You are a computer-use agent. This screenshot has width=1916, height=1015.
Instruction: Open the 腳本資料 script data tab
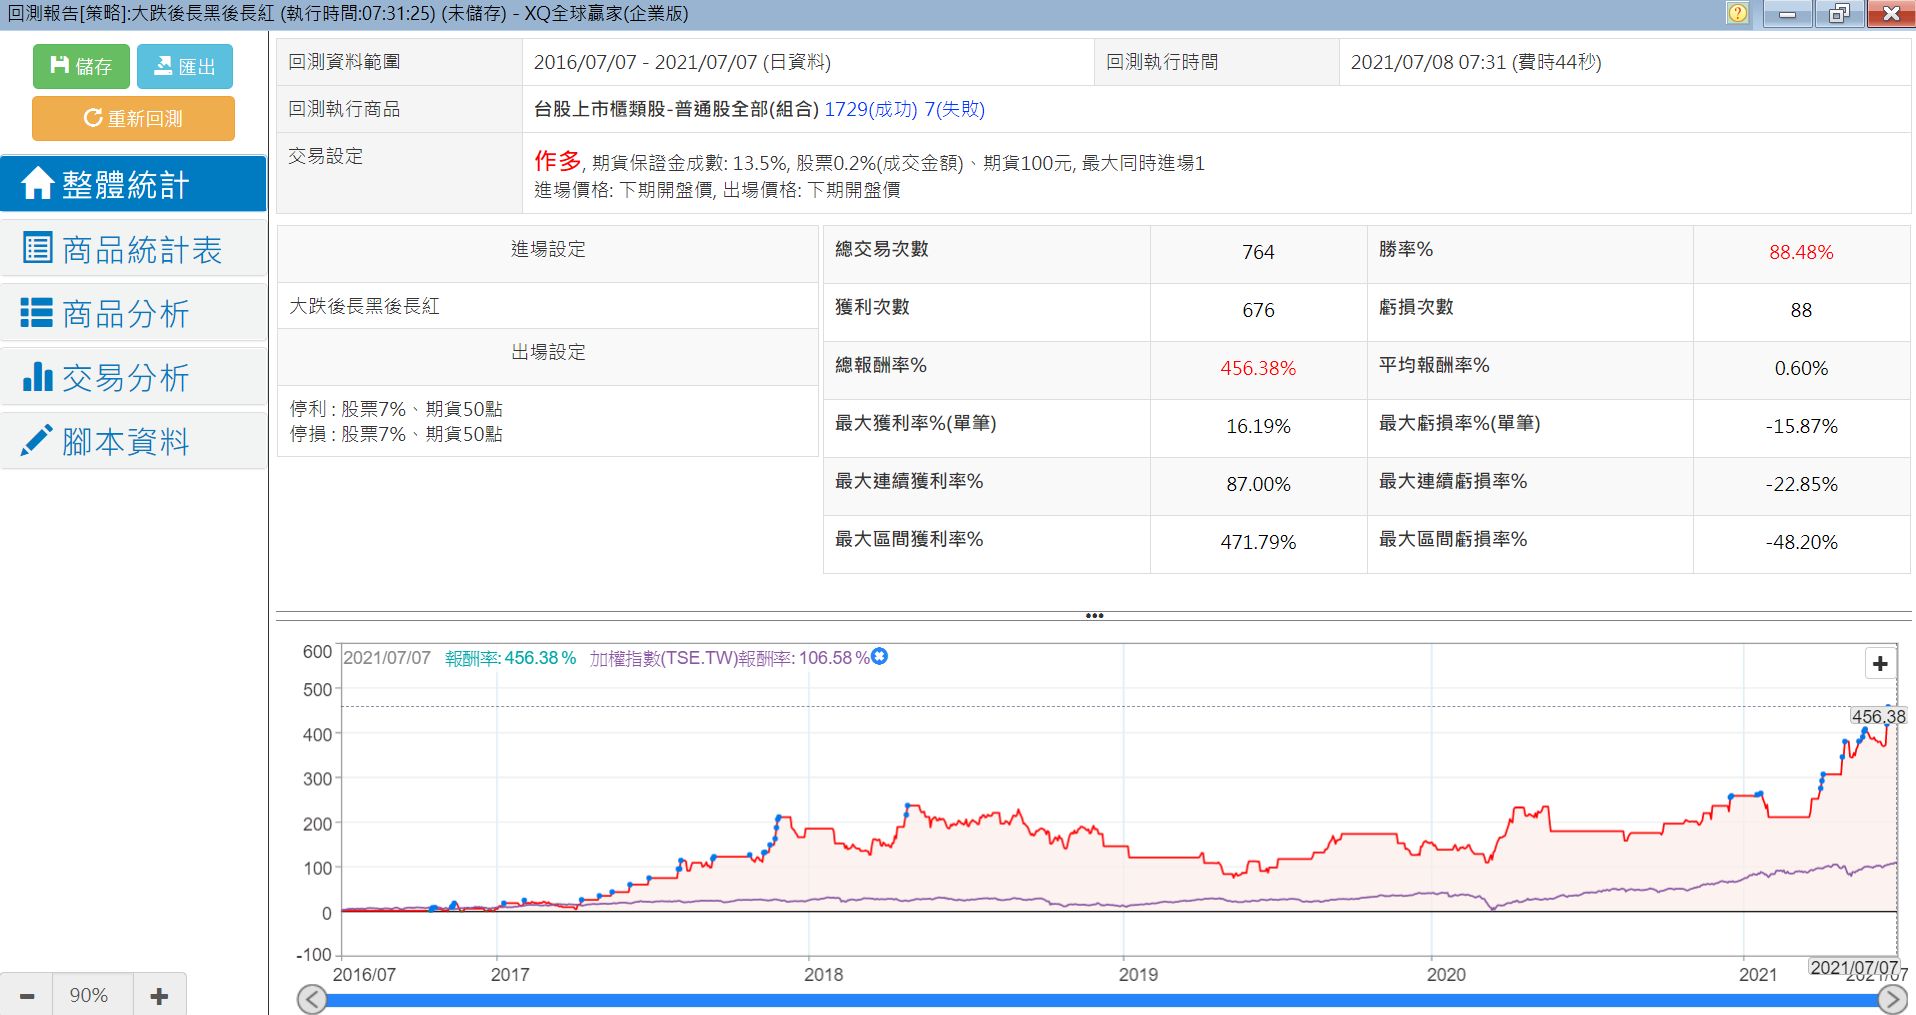pos(133,441)
